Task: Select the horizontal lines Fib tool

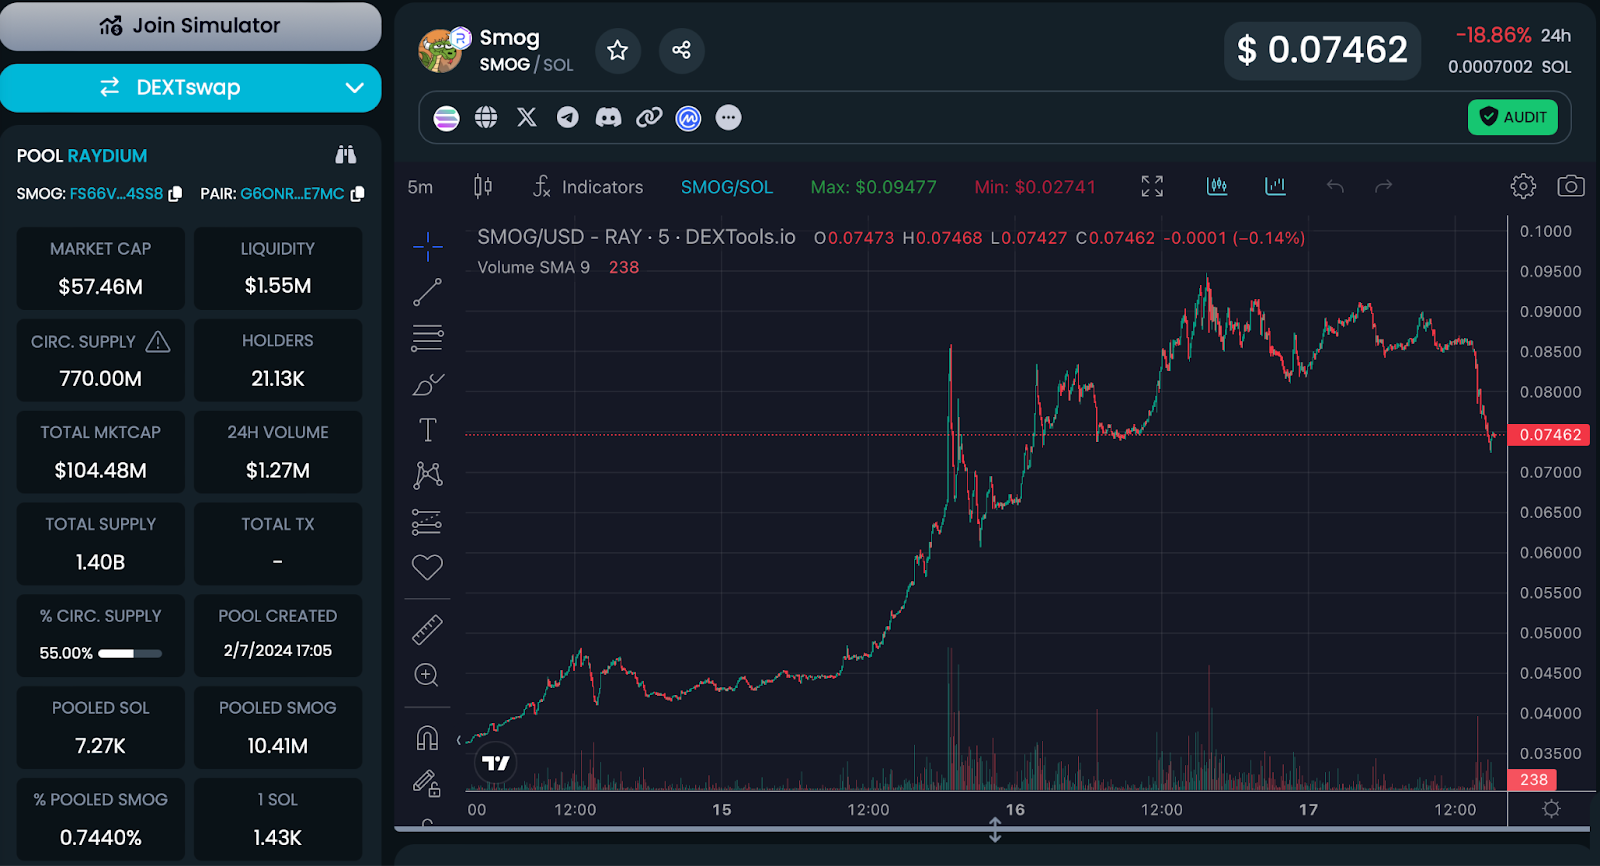Action: 428,338
